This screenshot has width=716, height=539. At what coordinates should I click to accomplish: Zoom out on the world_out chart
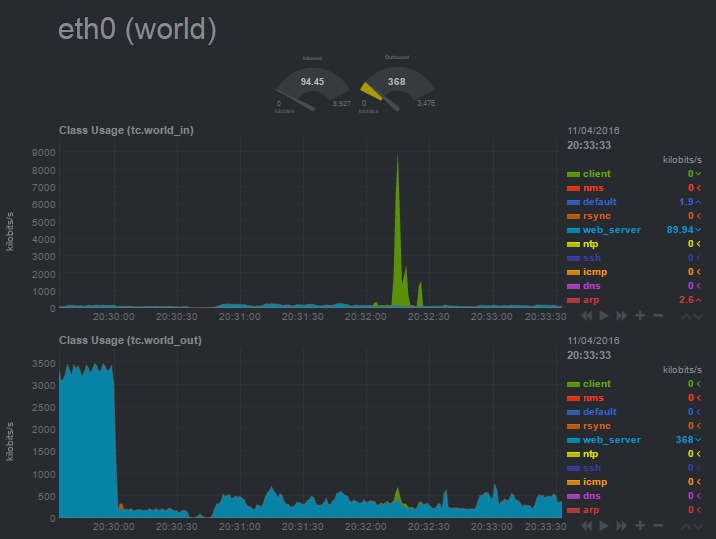(657, 525)
